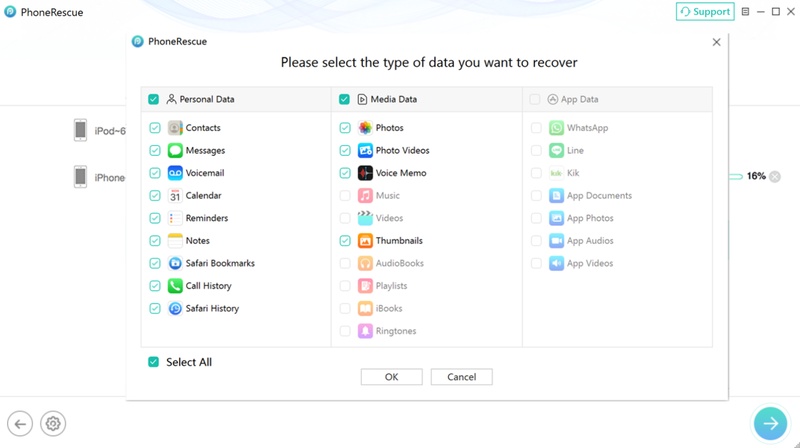Click the App Audios icon

556,240
